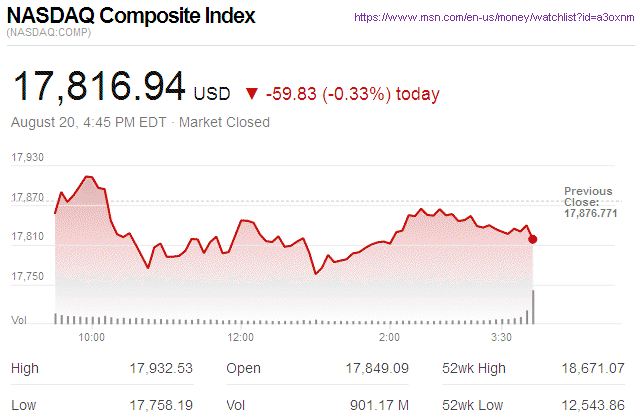
Task: Click the High value 17,932.53
Action: [x=161, y=369]
